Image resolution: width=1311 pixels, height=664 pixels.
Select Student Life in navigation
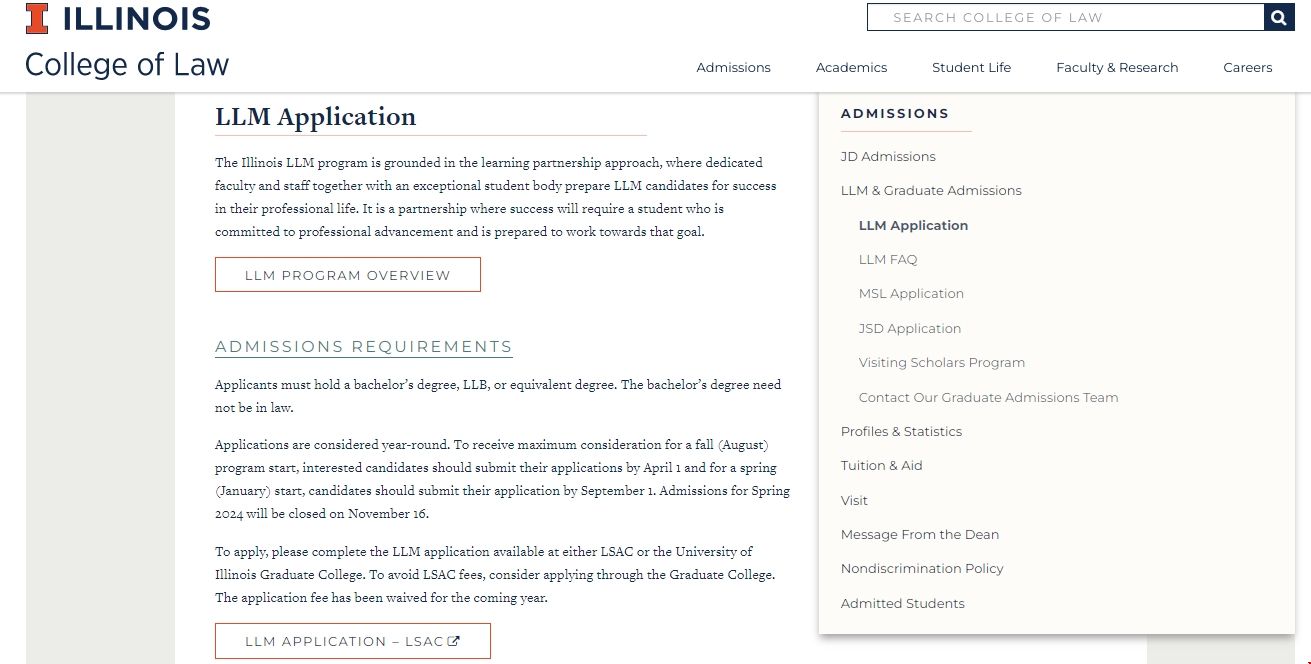[971, 67]
